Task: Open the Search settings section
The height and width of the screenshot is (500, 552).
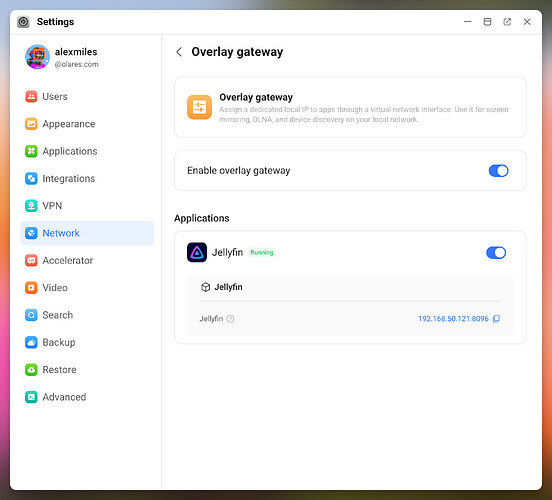Action: coord(87,315)
